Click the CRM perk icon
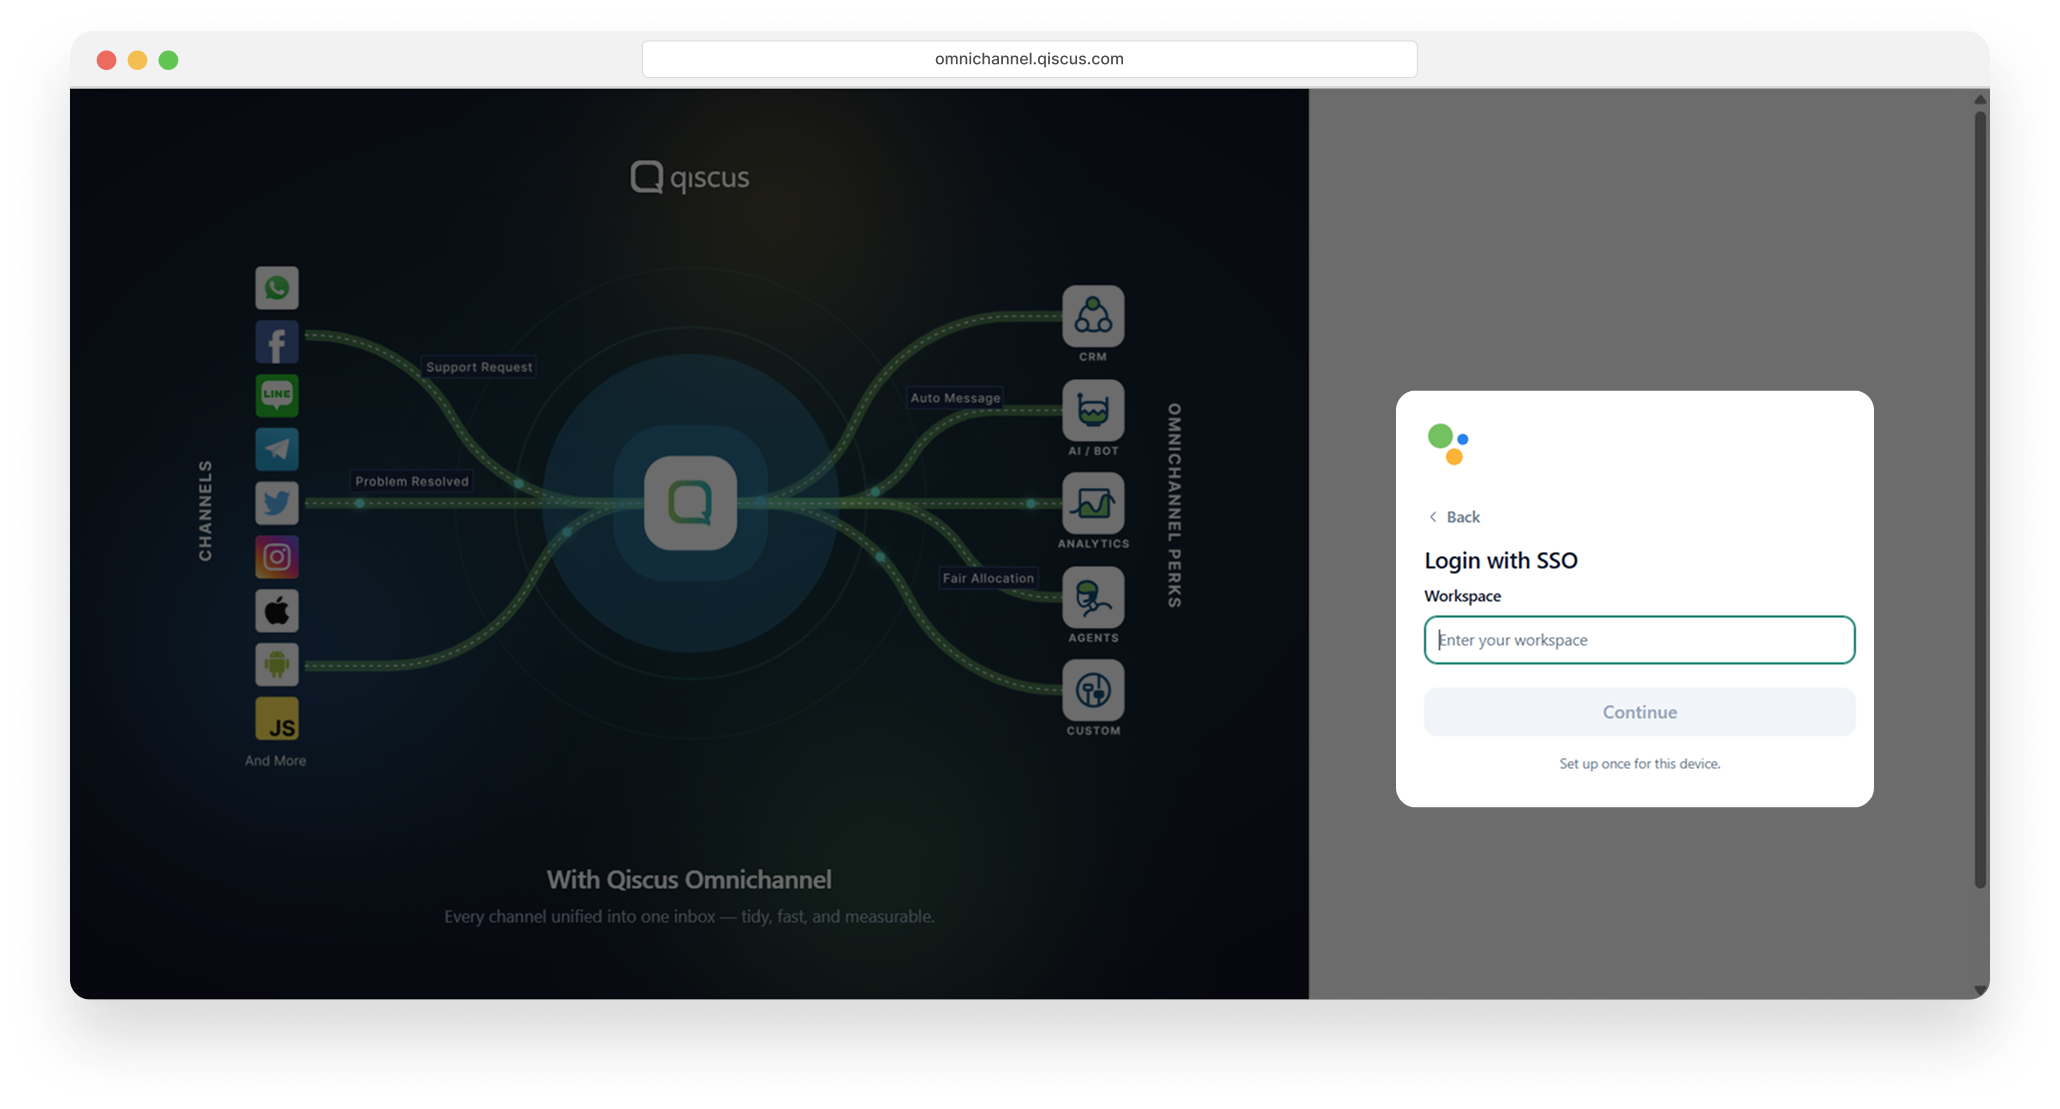Image resolution: width=2060 pixels, height=1109 pixels. click(1093, 316)
